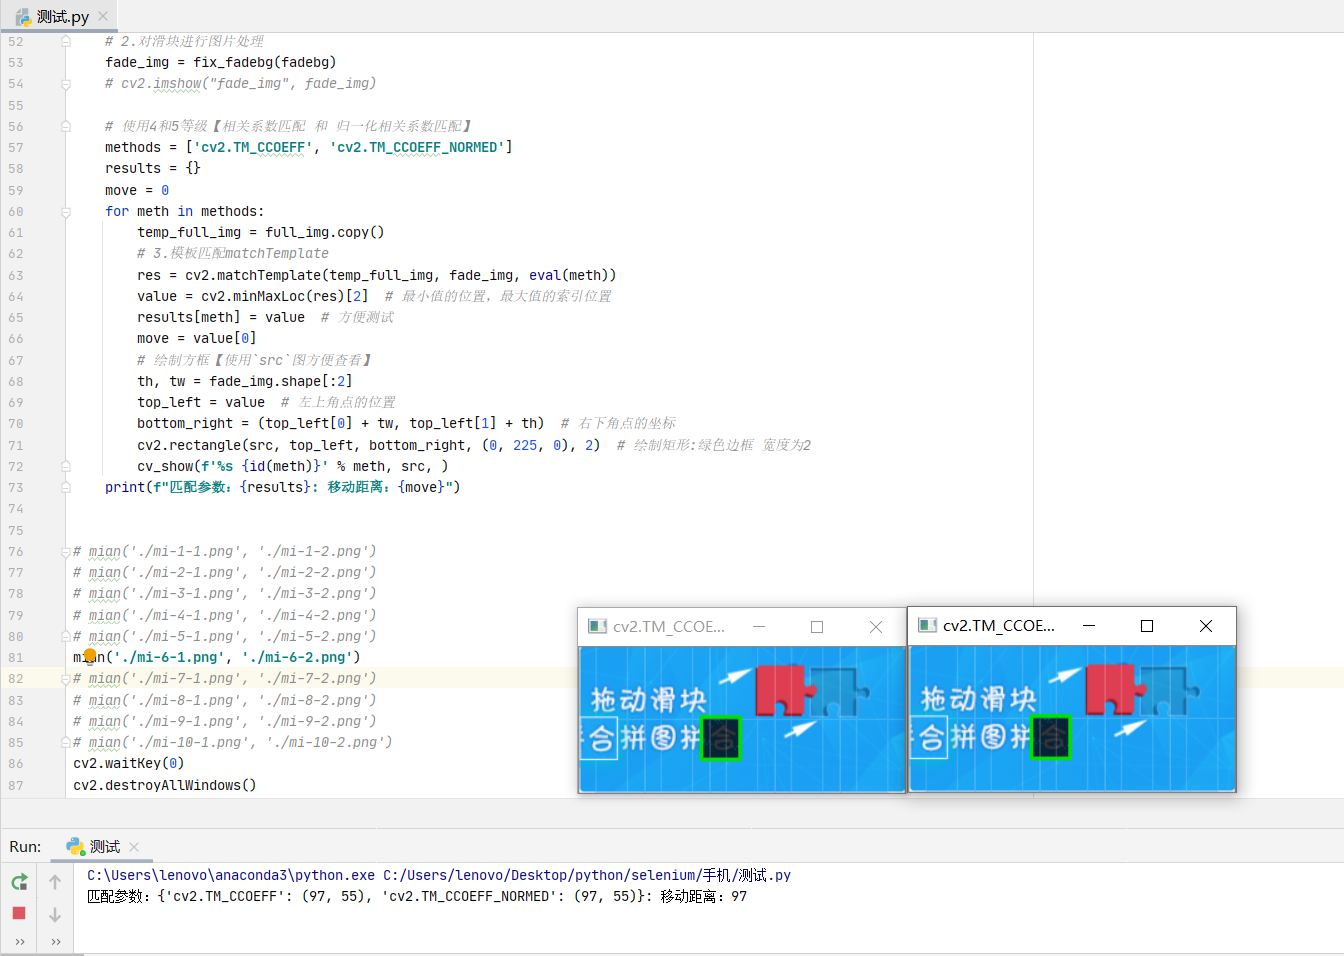The width and height of the screenshot is (1344, 956).
Task: Click the green match rectangle in left cv2 window
Action: [x=721, y=738]
